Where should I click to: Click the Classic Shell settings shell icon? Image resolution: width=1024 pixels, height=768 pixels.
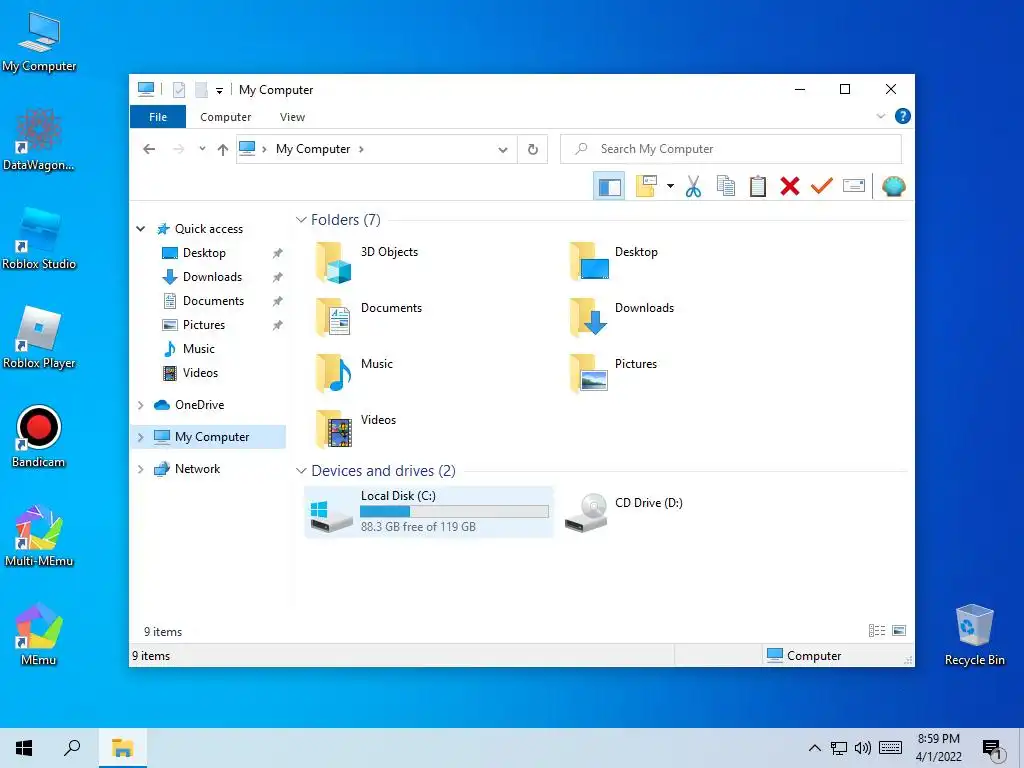[893, 187]
